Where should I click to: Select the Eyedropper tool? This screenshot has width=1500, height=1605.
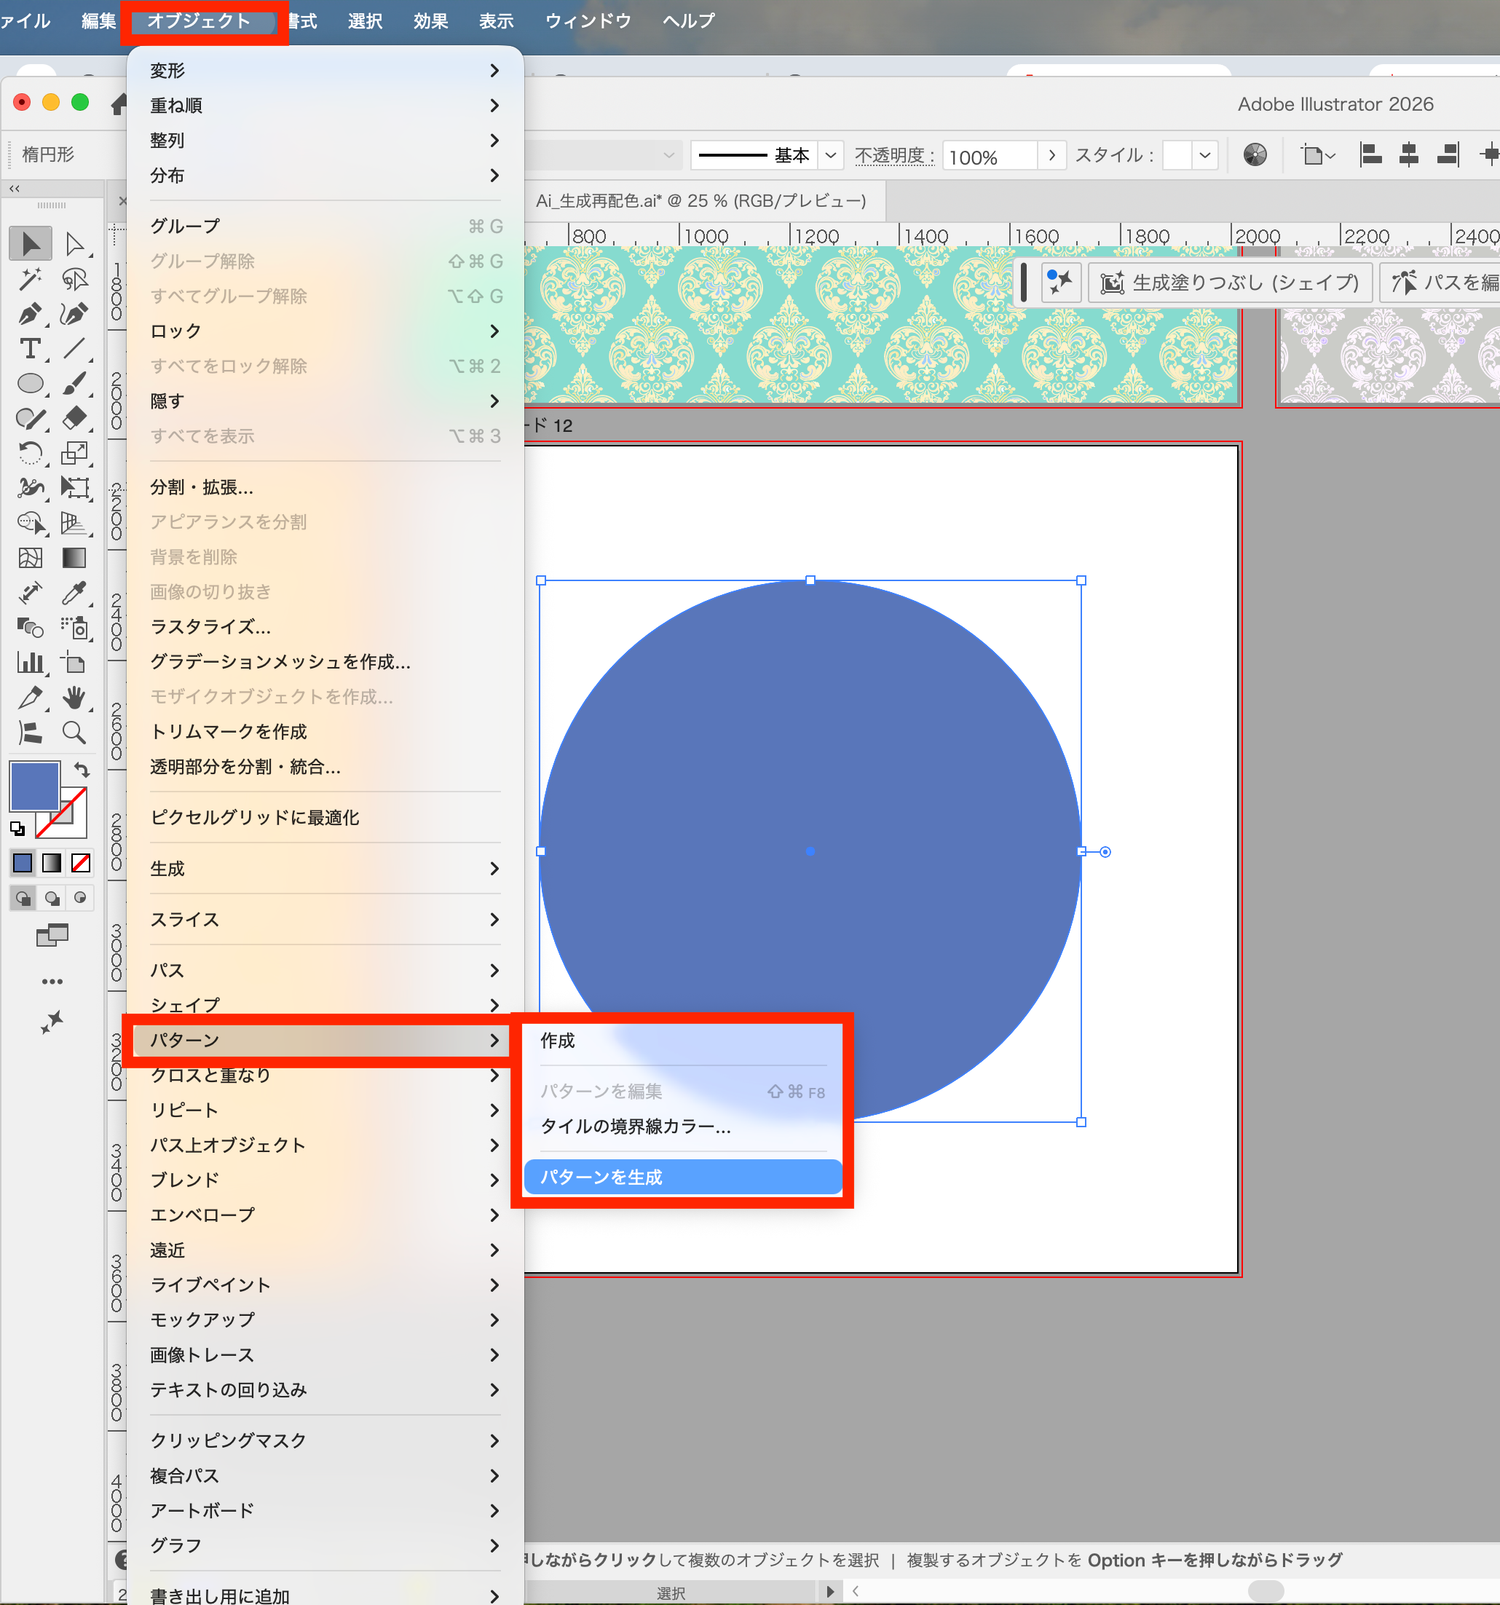click(x=75, y=593)
